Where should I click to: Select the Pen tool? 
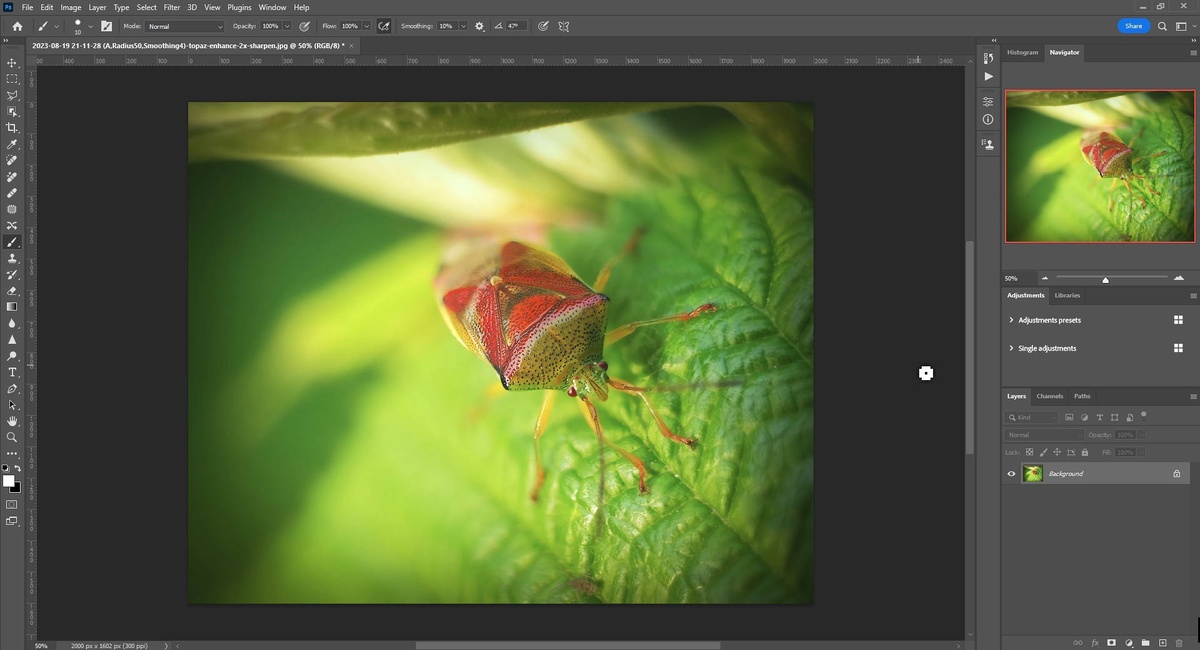[x=13, y=388]
